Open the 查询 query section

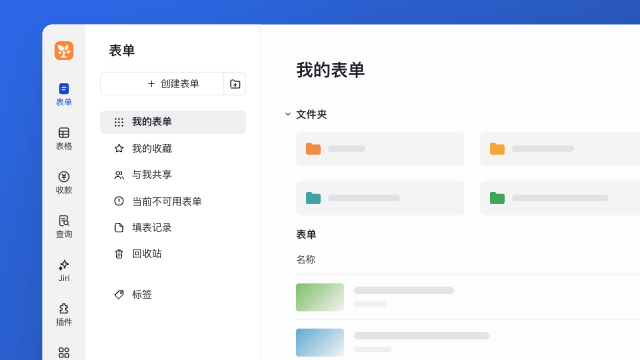[x=64, y=227]
